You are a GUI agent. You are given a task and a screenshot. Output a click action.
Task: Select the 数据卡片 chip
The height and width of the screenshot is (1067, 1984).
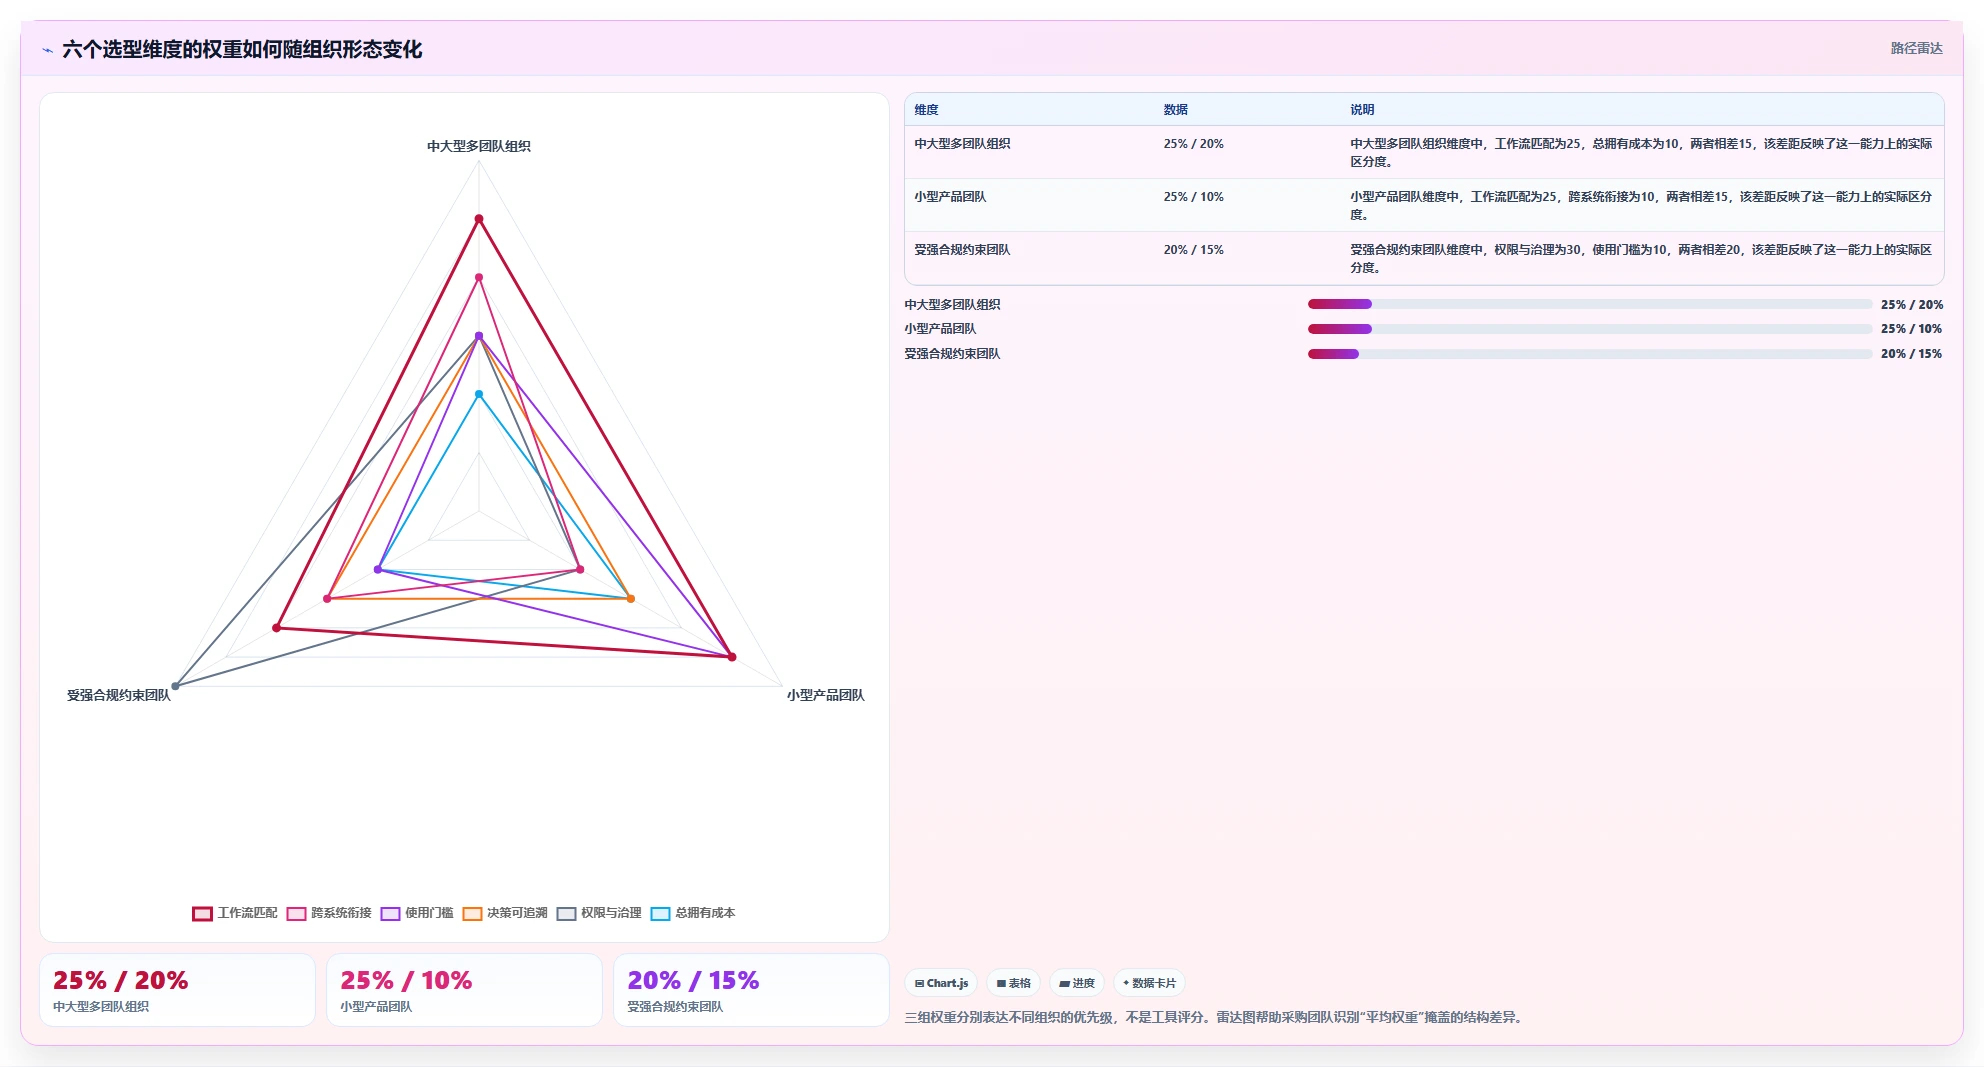[x=1149, y=983]
